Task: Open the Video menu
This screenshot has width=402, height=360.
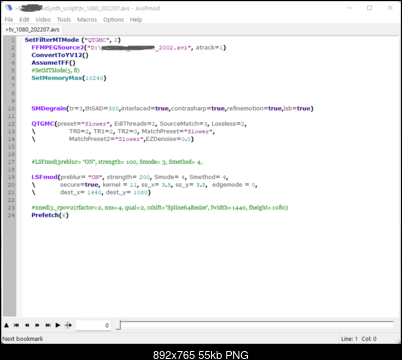Action: click(43, 20)
